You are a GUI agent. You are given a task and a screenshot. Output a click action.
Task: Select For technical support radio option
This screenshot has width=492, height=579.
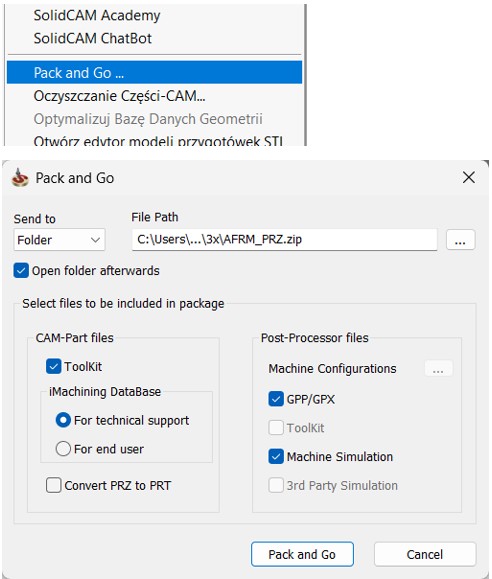[63, 420]
